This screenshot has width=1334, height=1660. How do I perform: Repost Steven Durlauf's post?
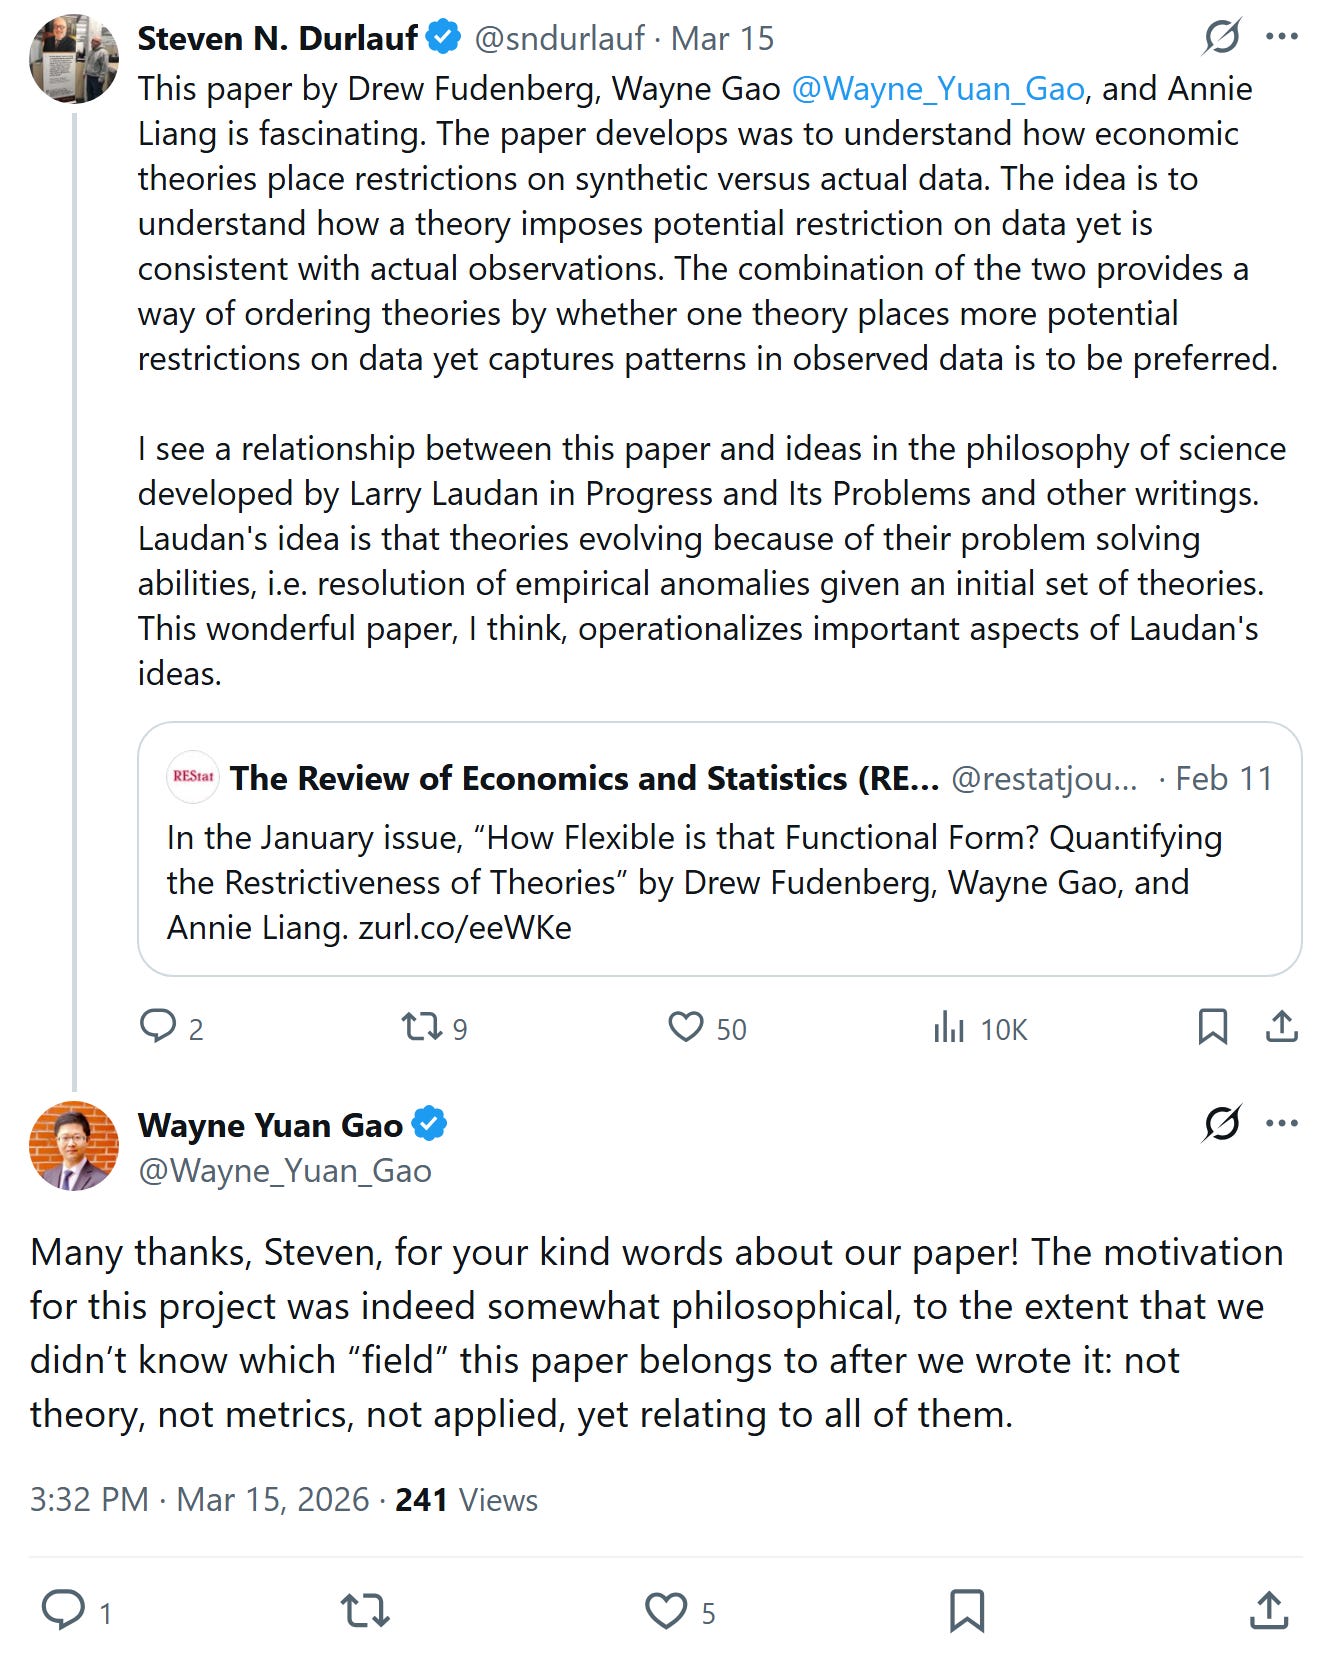421,1027
